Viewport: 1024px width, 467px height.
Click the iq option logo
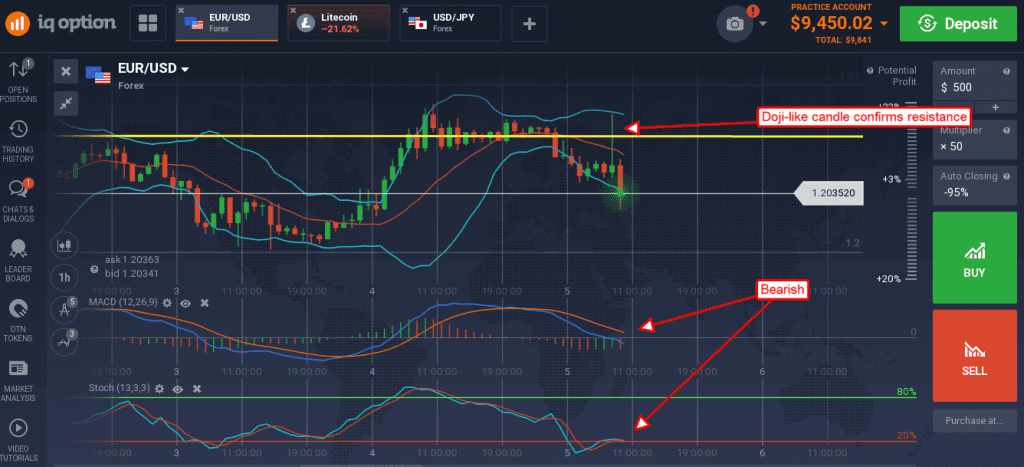pos(61,24)
